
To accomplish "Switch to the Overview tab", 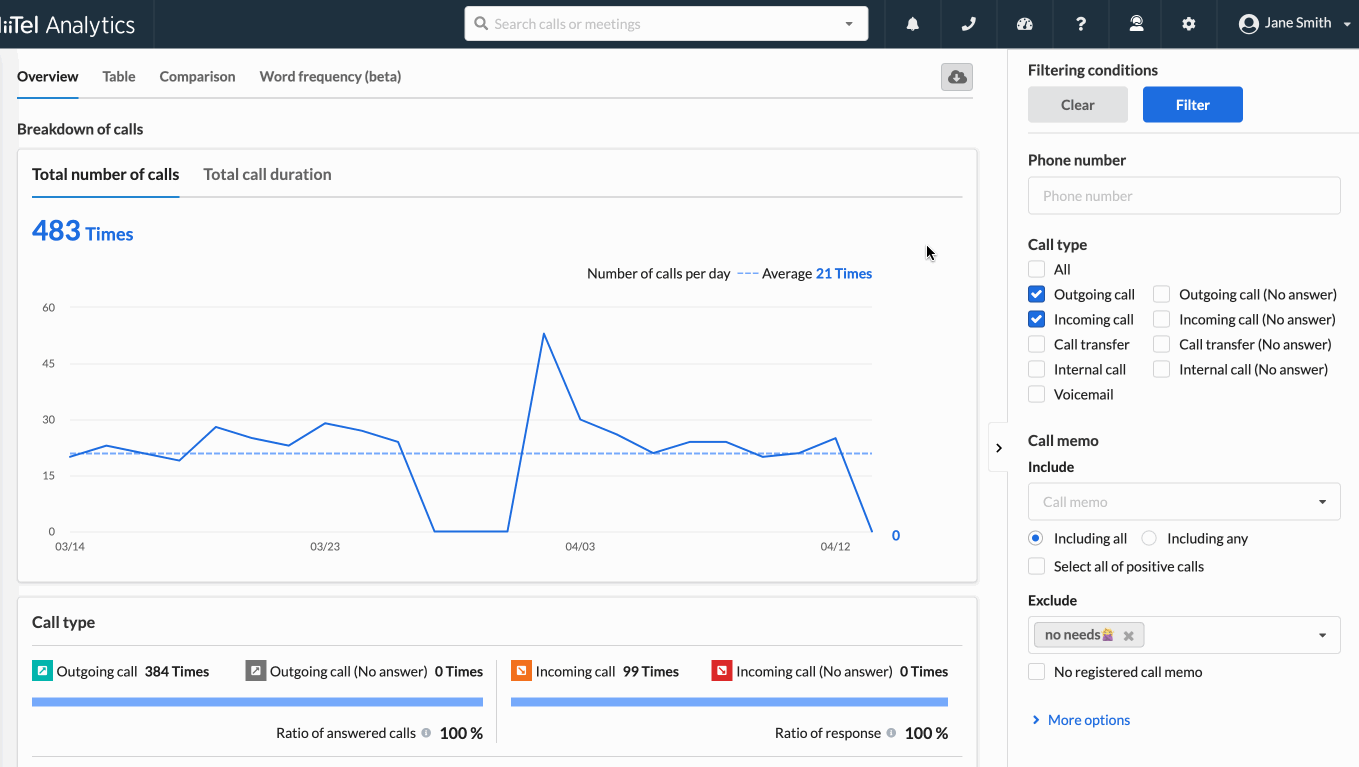I will pyautogui.click(x=48, y=76).
